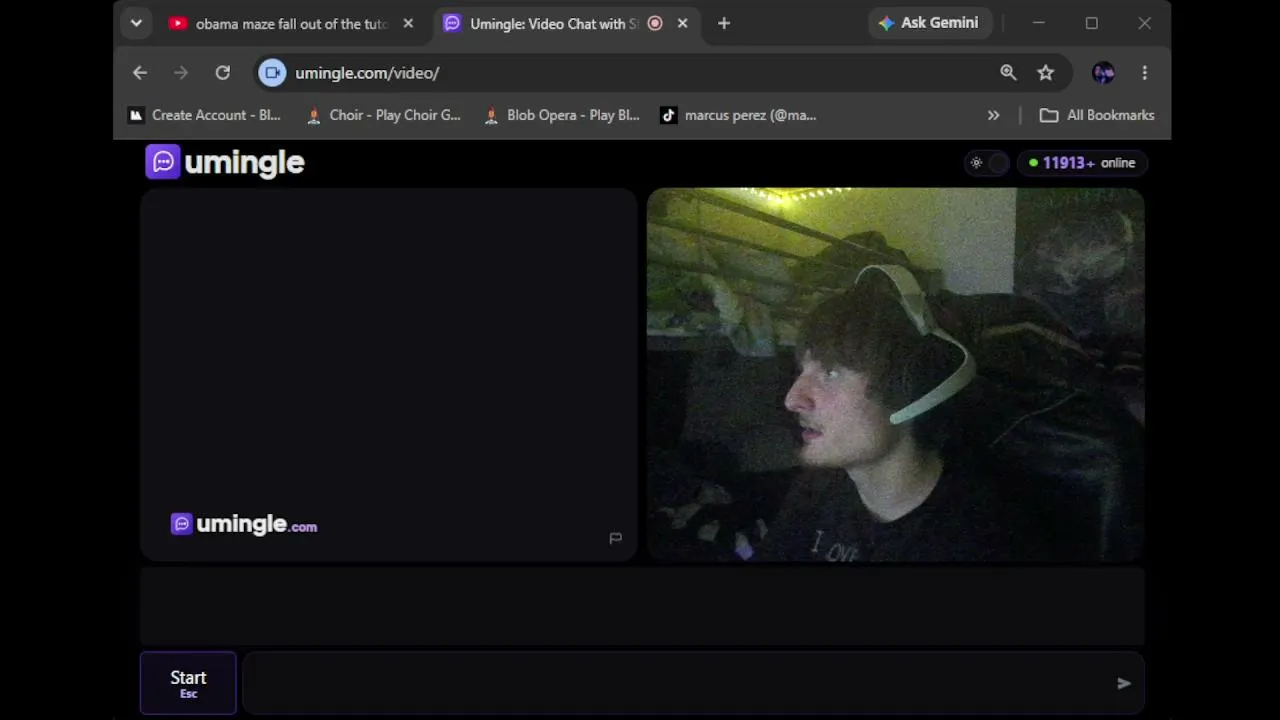Open the Blob Opera bookmark
The height and width of the screenshot is (720, 1280).
click(561, 115)
